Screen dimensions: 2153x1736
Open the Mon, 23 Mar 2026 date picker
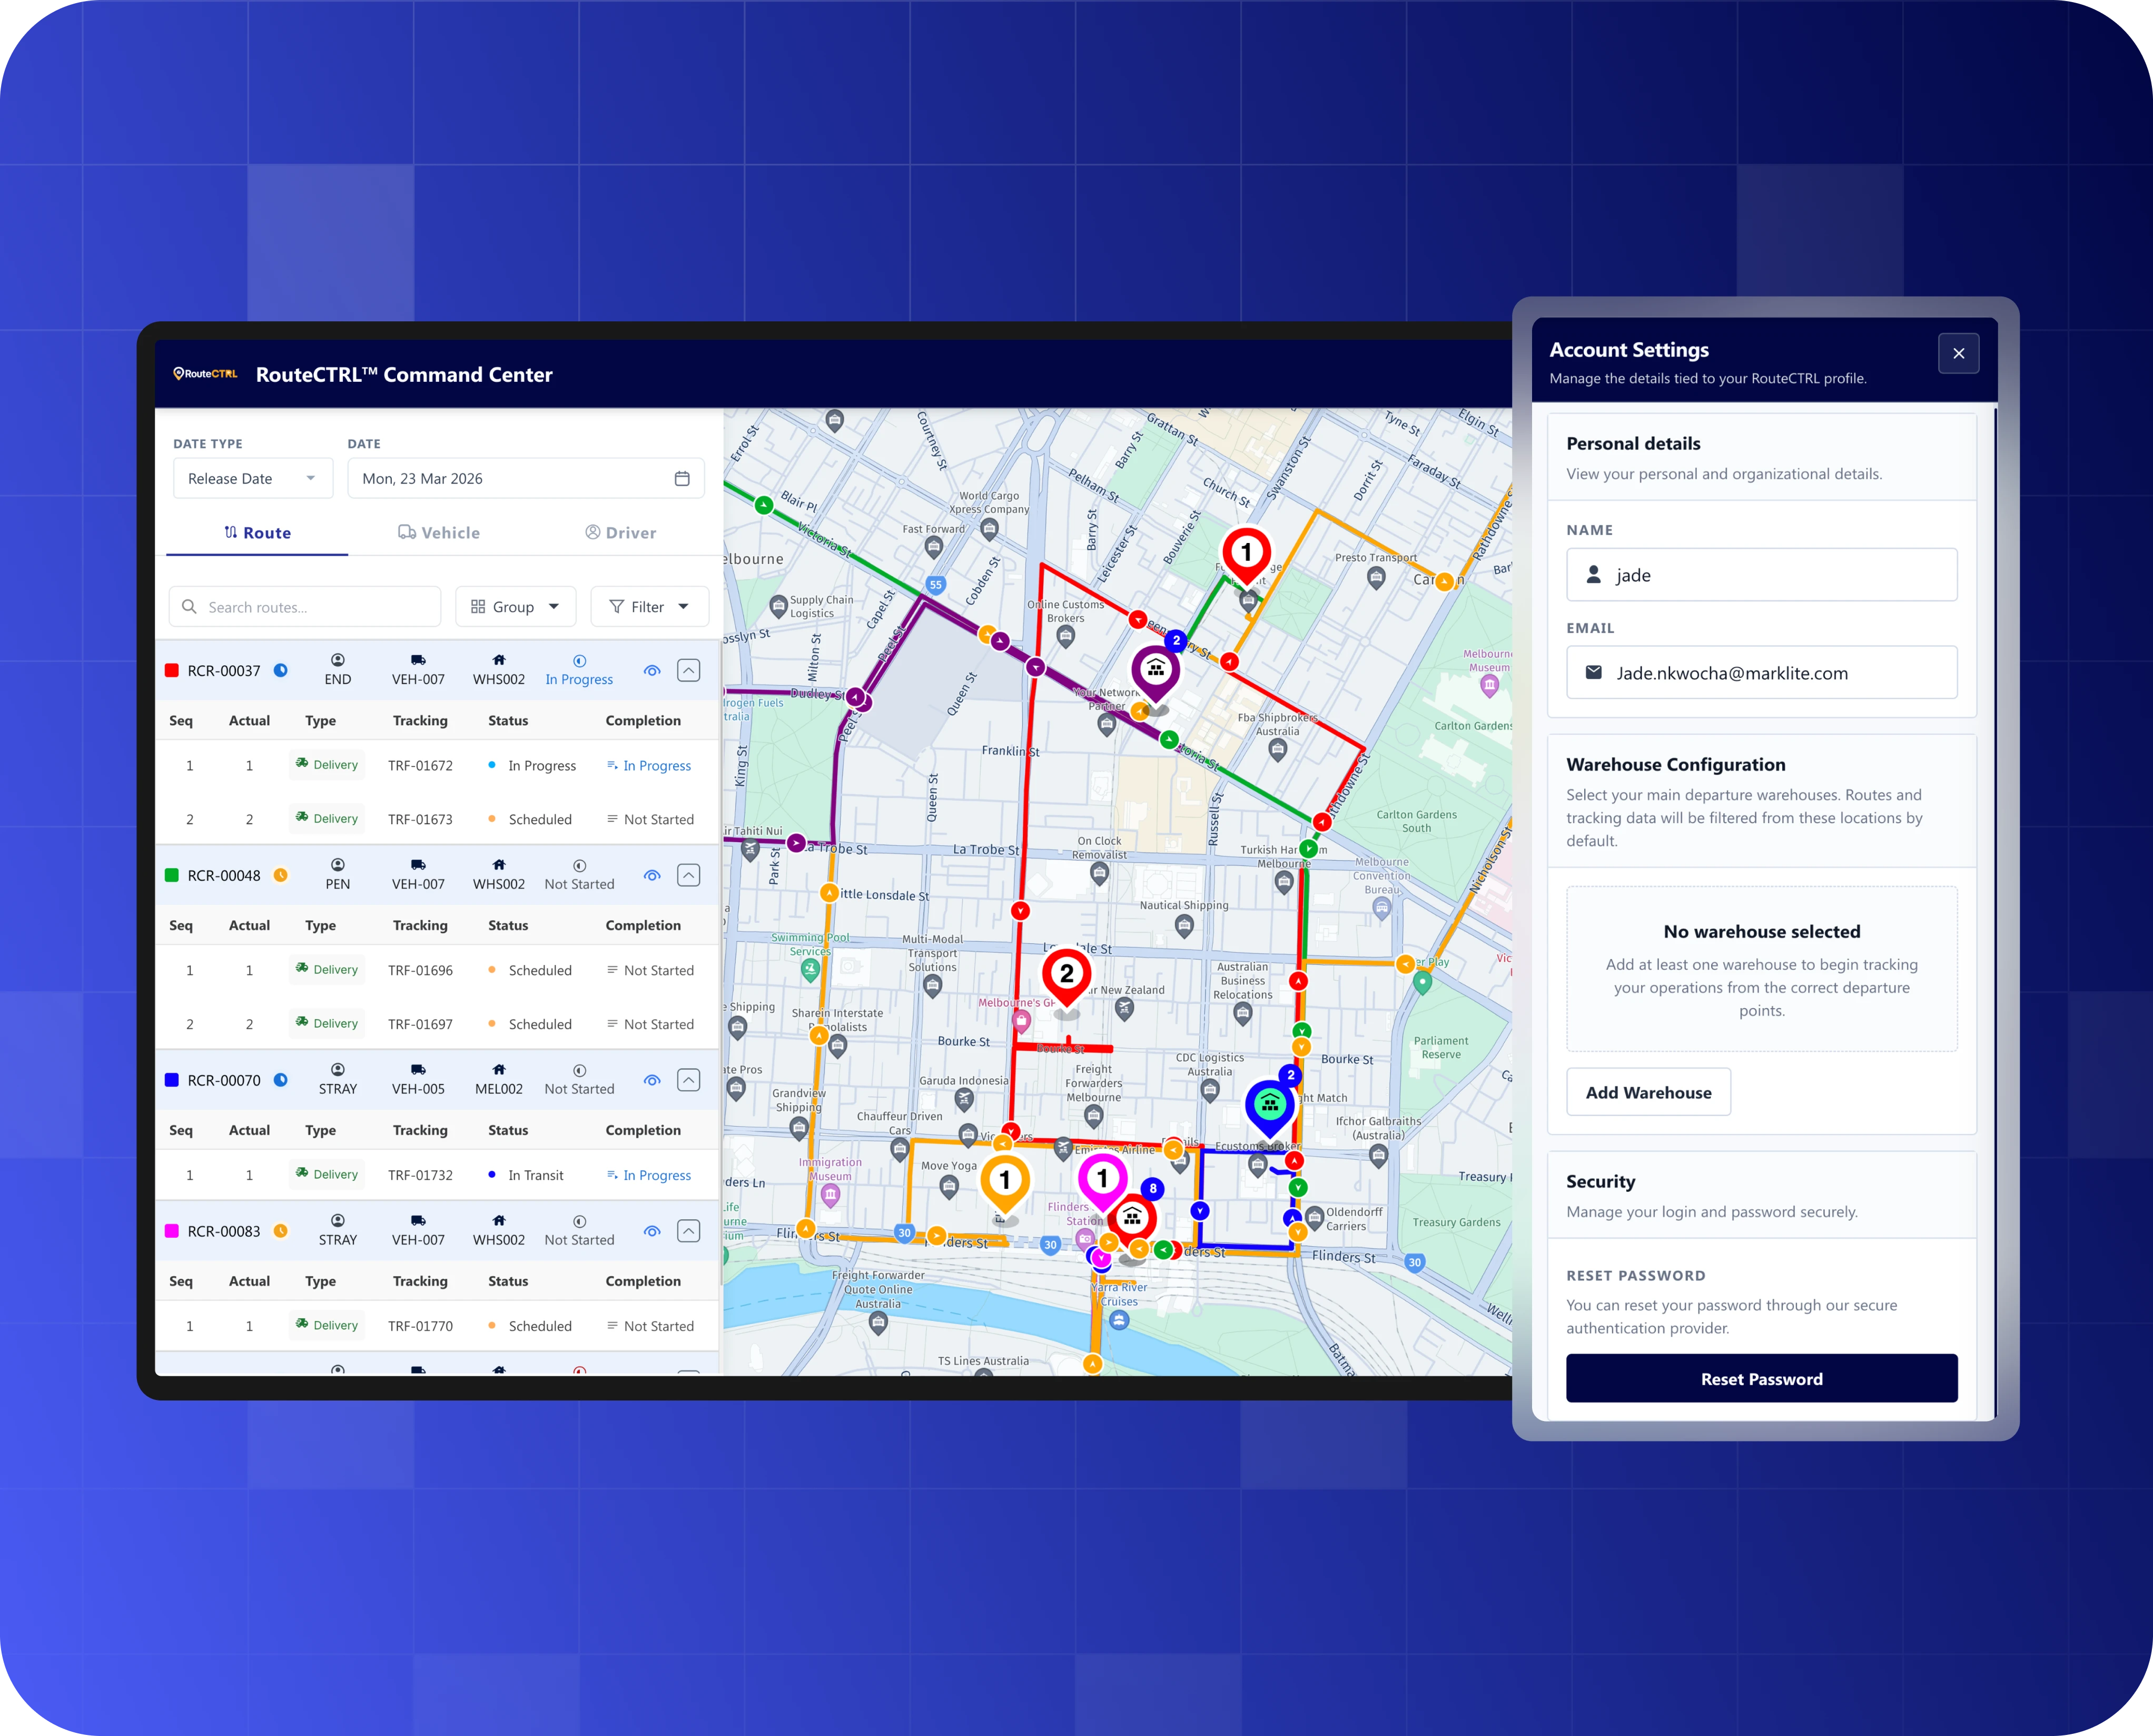tap(526, 479)
